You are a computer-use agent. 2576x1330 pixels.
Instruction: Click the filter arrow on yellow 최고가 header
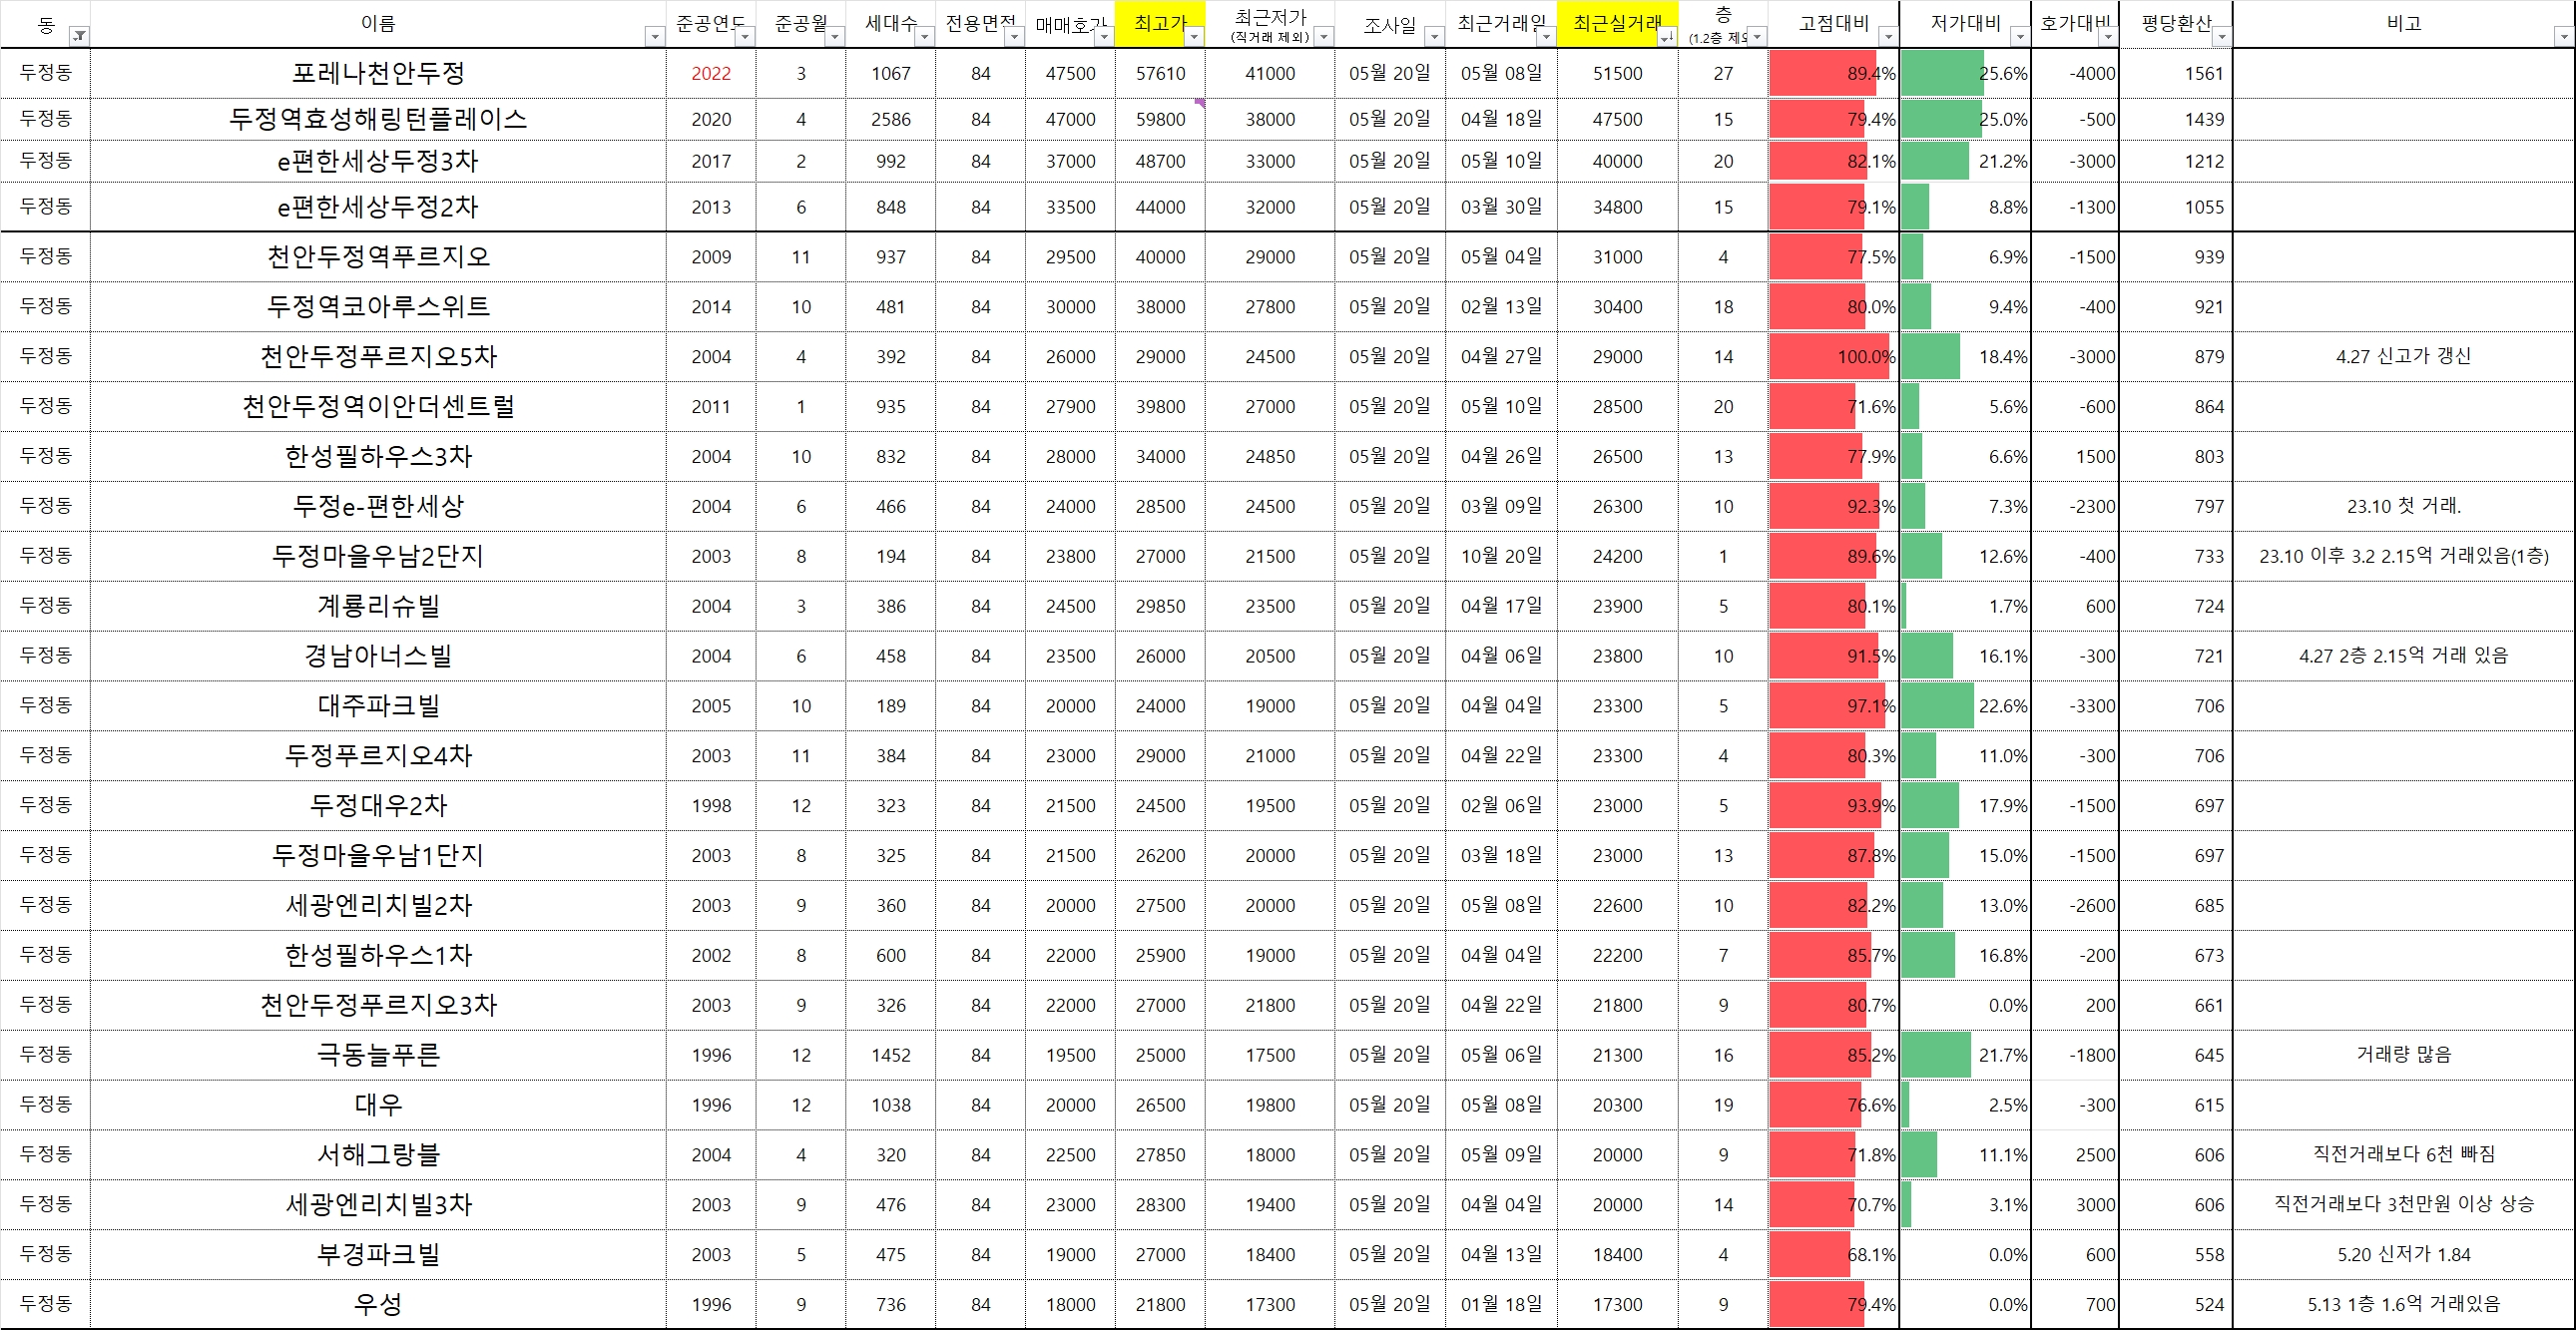point(1194,37)
